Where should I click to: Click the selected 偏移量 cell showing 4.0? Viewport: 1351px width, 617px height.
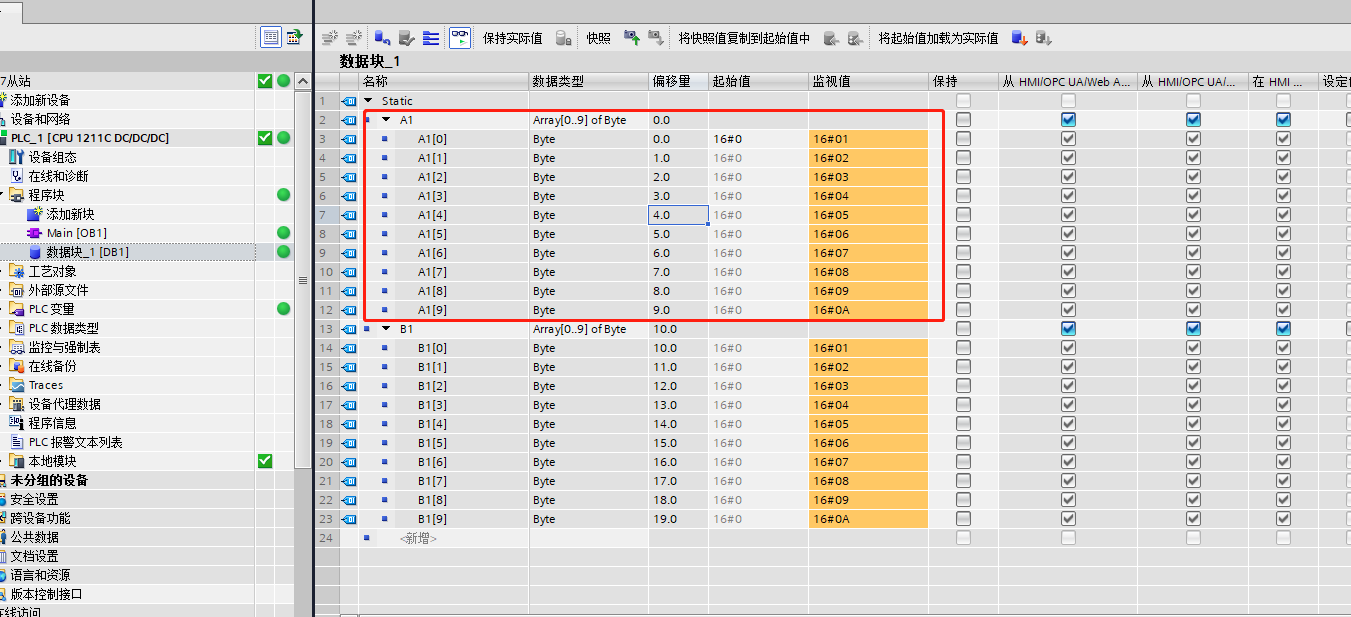click(678, 215)
